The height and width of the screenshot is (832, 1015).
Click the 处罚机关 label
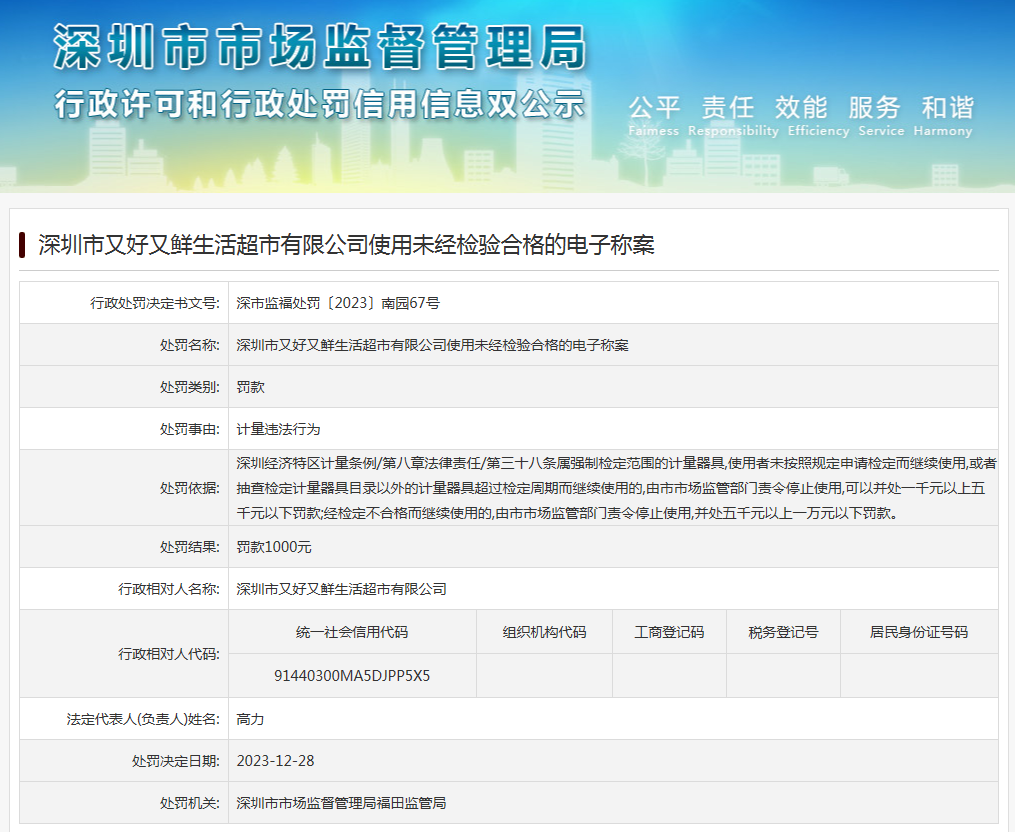click(x=190, y=804)
